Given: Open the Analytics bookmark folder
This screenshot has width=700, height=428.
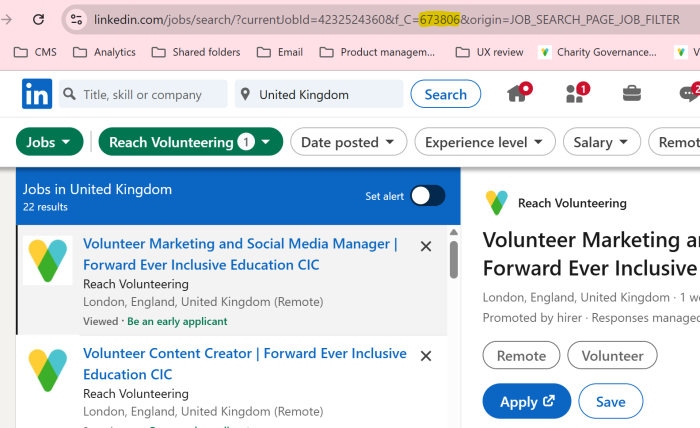Looking at the screenshot, I should pos(104,52).
